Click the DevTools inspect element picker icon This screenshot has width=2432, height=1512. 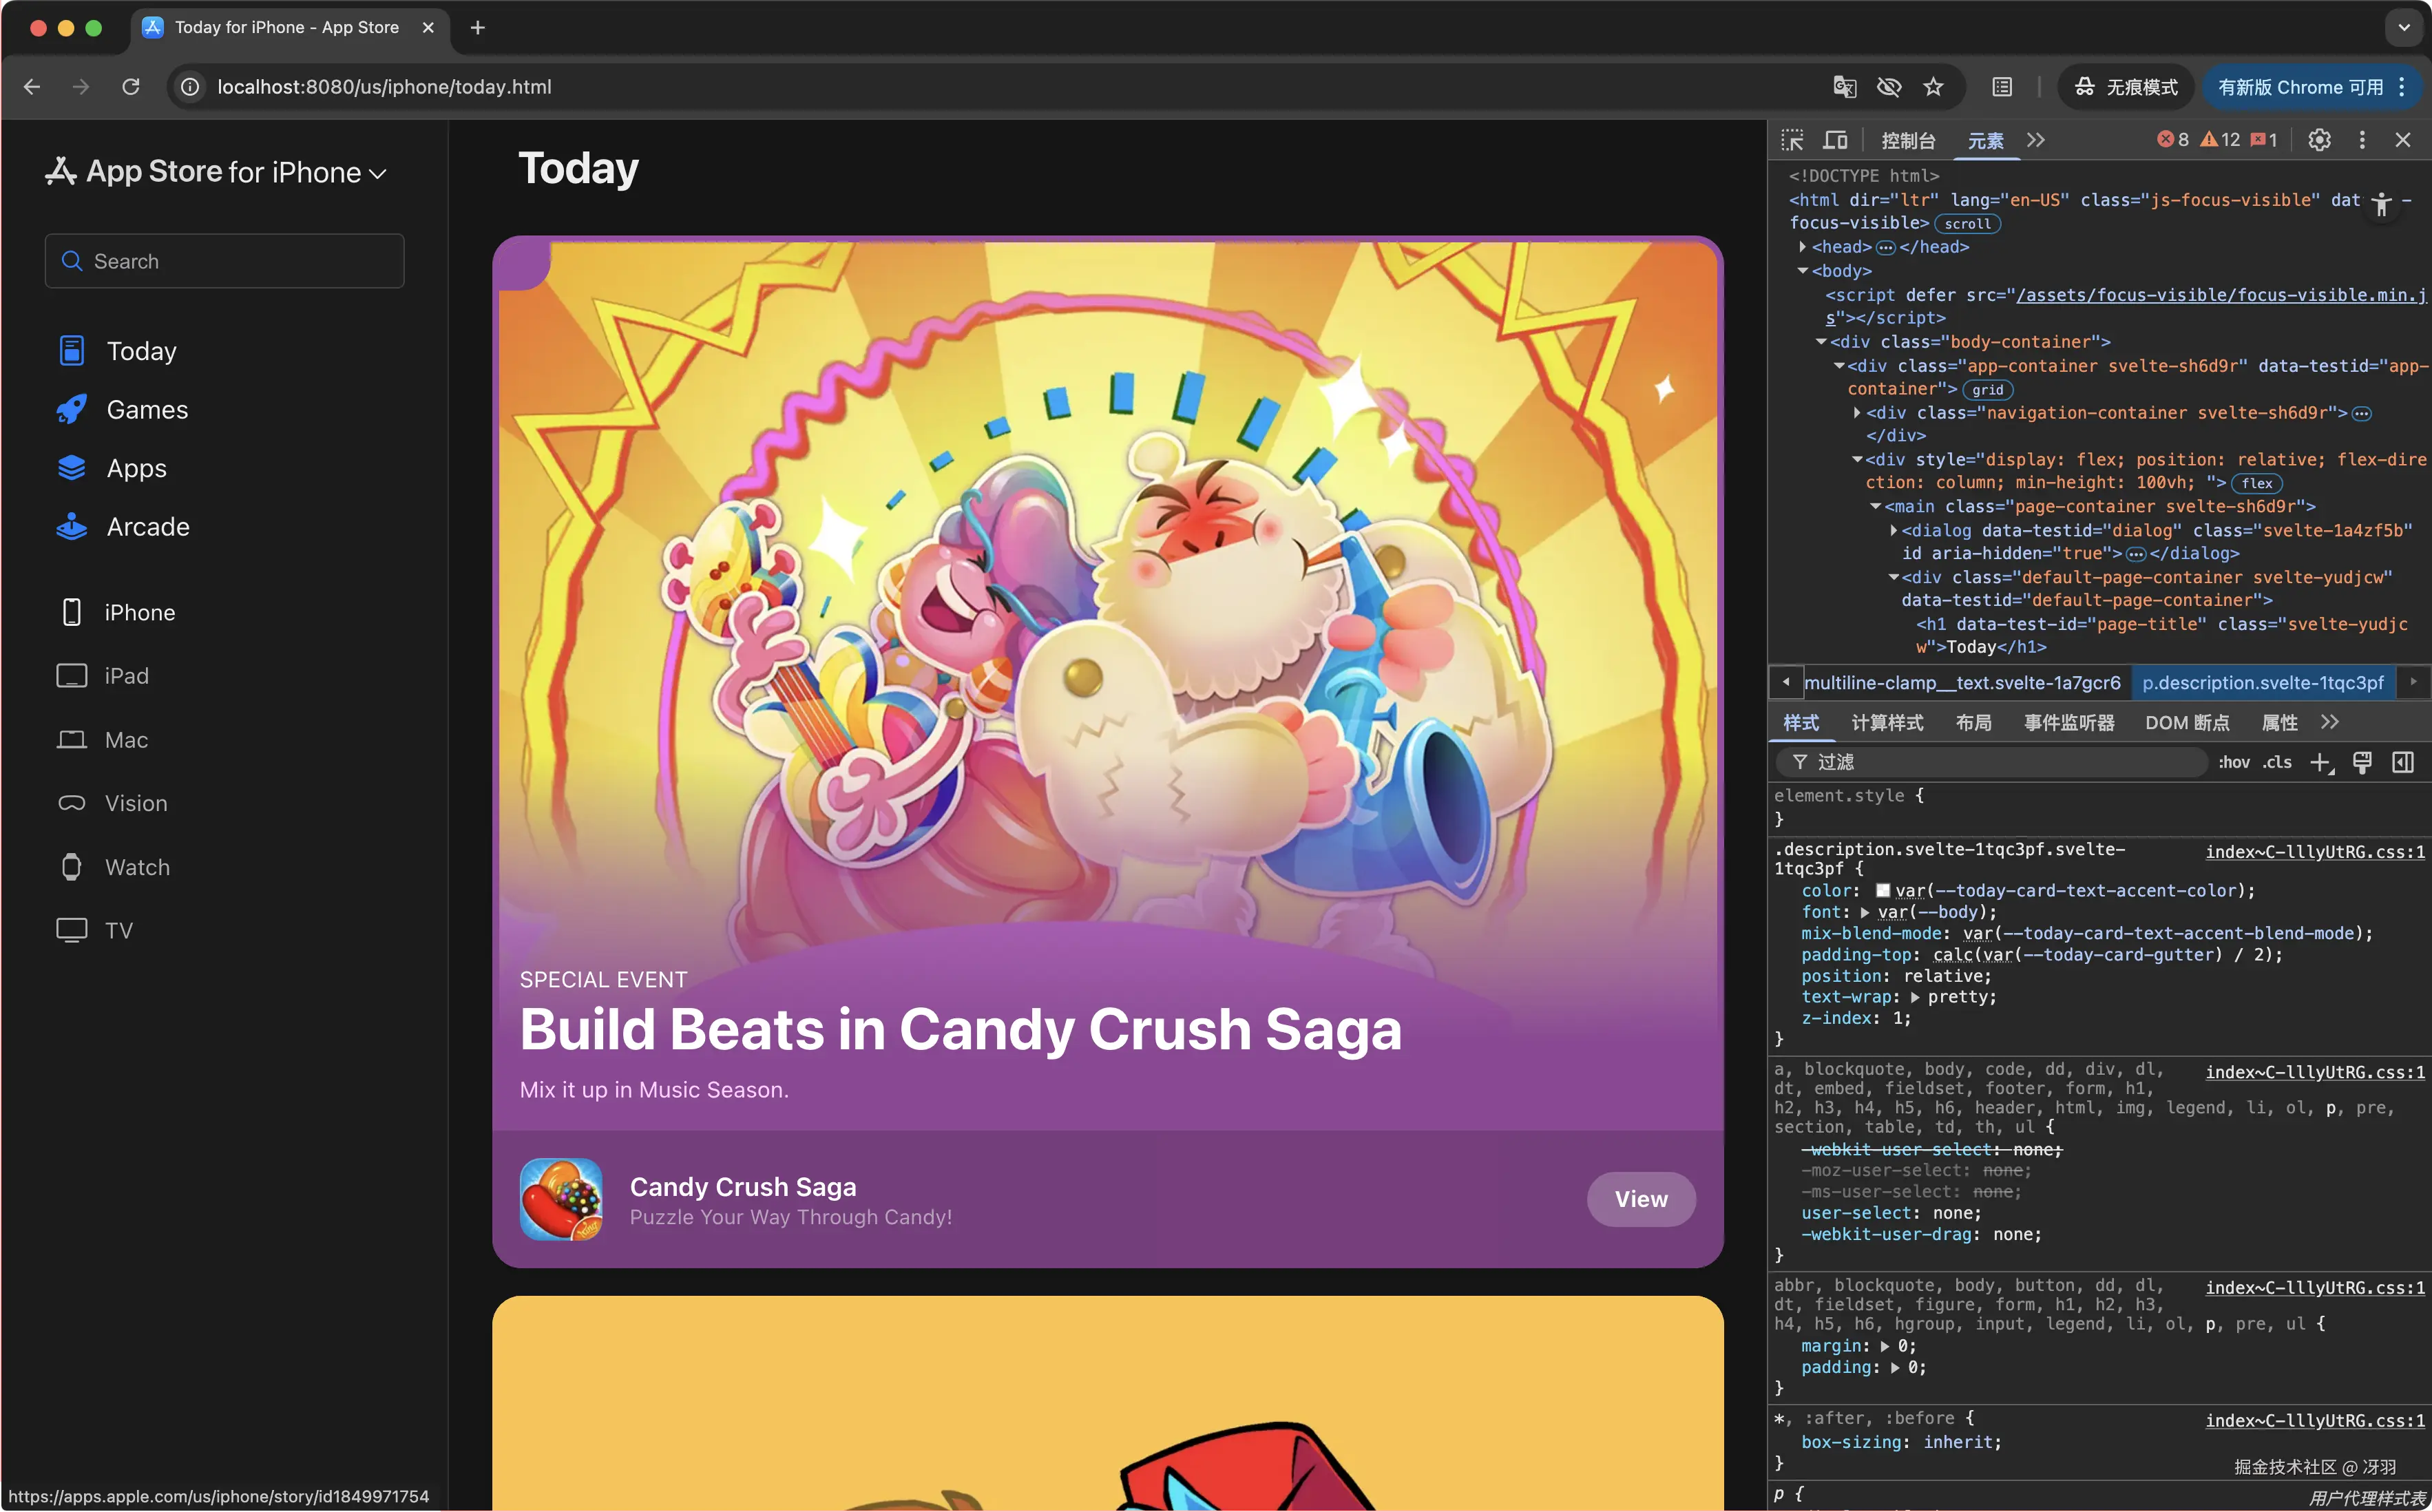1792,140
